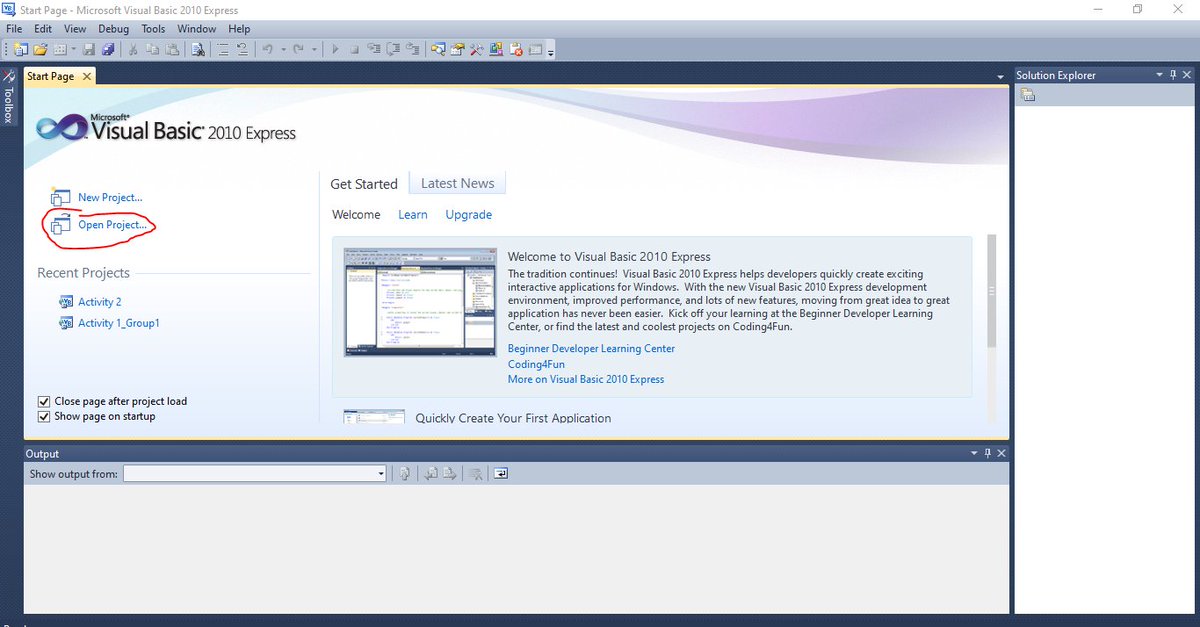Open the Show output from combo box
Viewport: 1200px width, 627px height.
pos(255,474)
